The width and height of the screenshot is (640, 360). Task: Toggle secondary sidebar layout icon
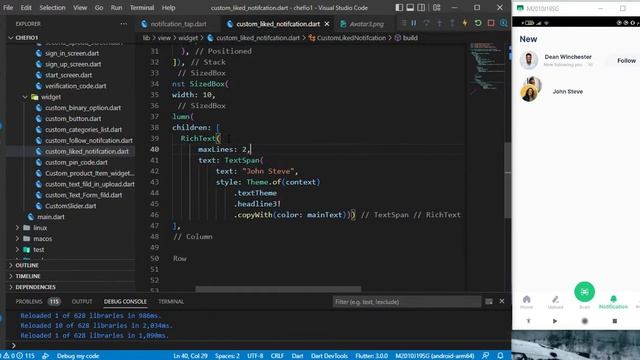point(421,7)
